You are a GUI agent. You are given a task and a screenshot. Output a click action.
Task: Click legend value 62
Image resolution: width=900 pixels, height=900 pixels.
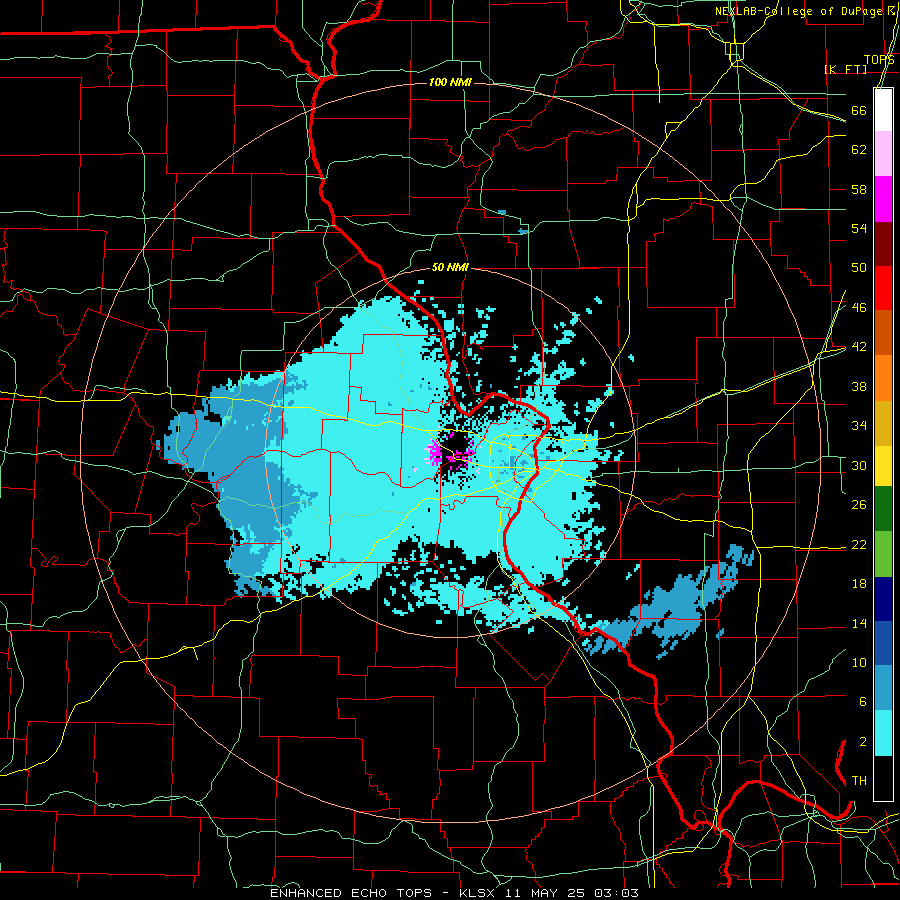[859, 149]
